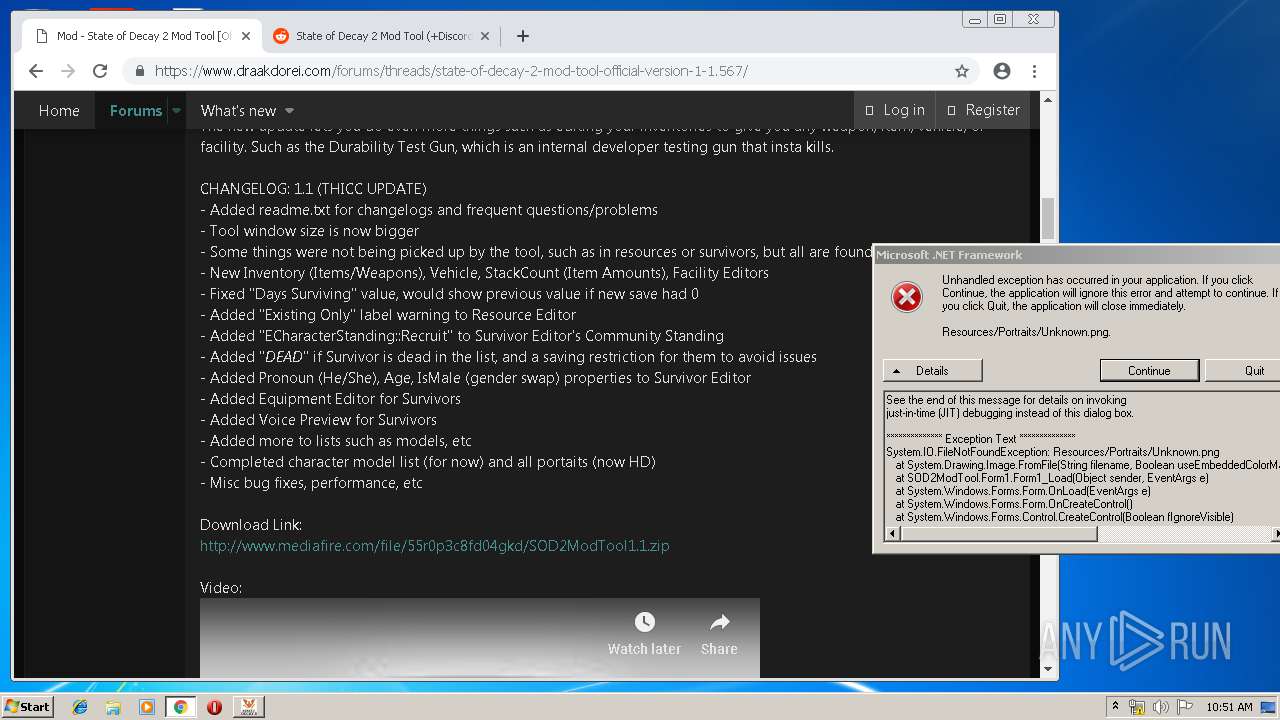Click the 'CHANGELOG: 1.1 (THICC UPDATE)' text
Viewport: 1280px width, 720px height.
coord(313,188)
